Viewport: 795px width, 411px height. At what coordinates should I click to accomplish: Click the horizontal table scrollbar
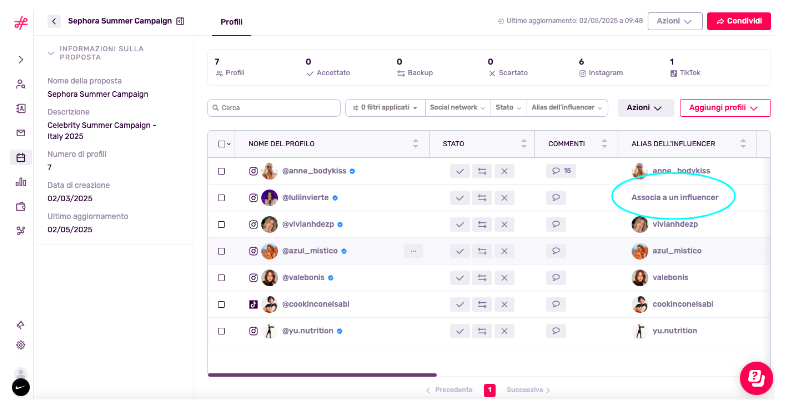(322, 375)
